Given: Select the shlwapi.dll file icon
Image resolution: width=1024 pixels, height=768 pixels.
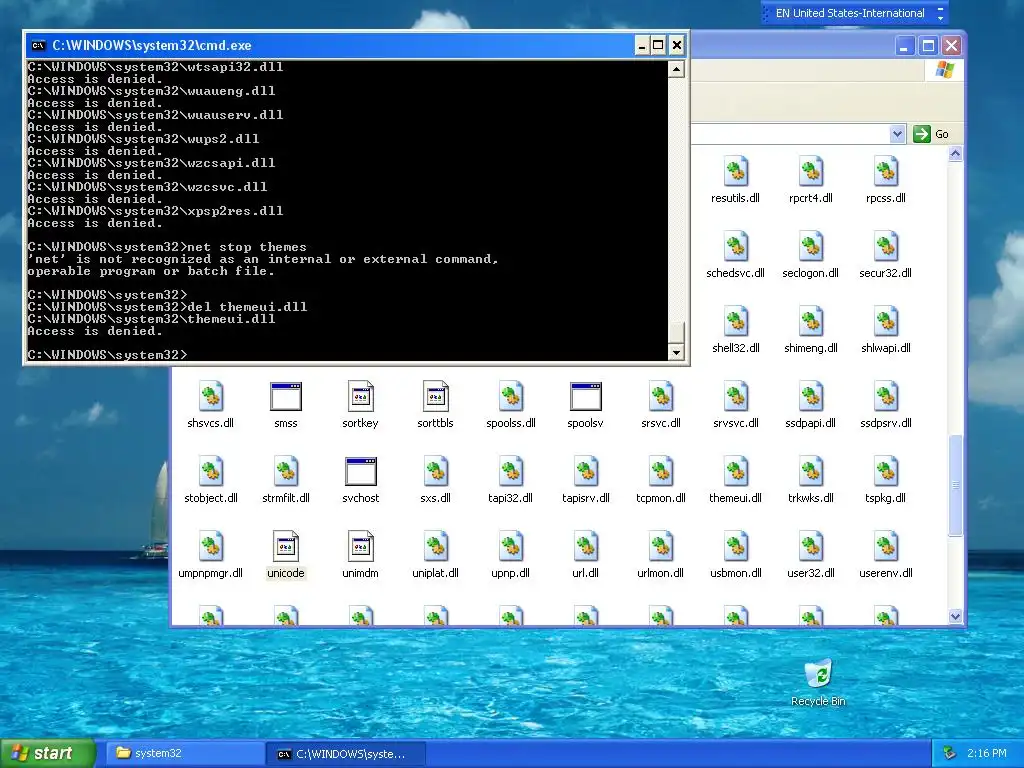Looking at the screenshot, I should point(886,321).
